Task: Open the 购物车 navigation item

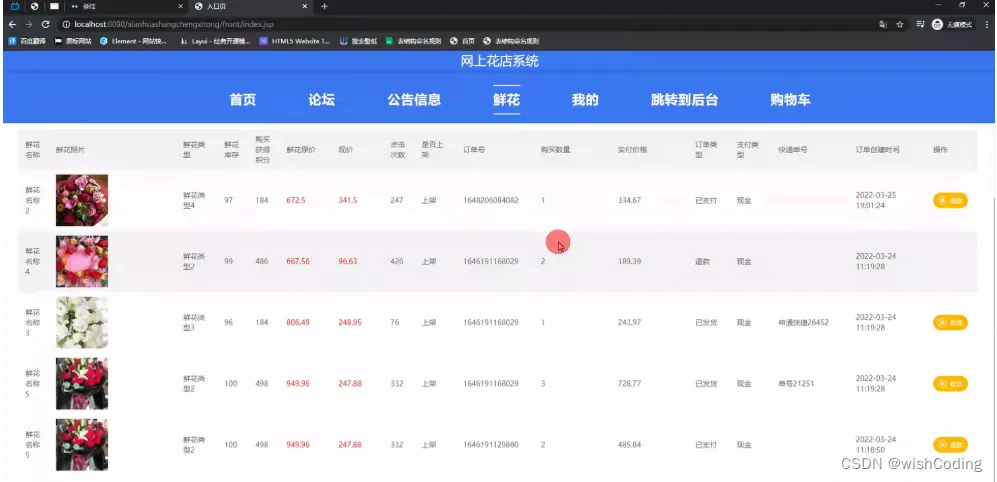Action: coord(790,100)
